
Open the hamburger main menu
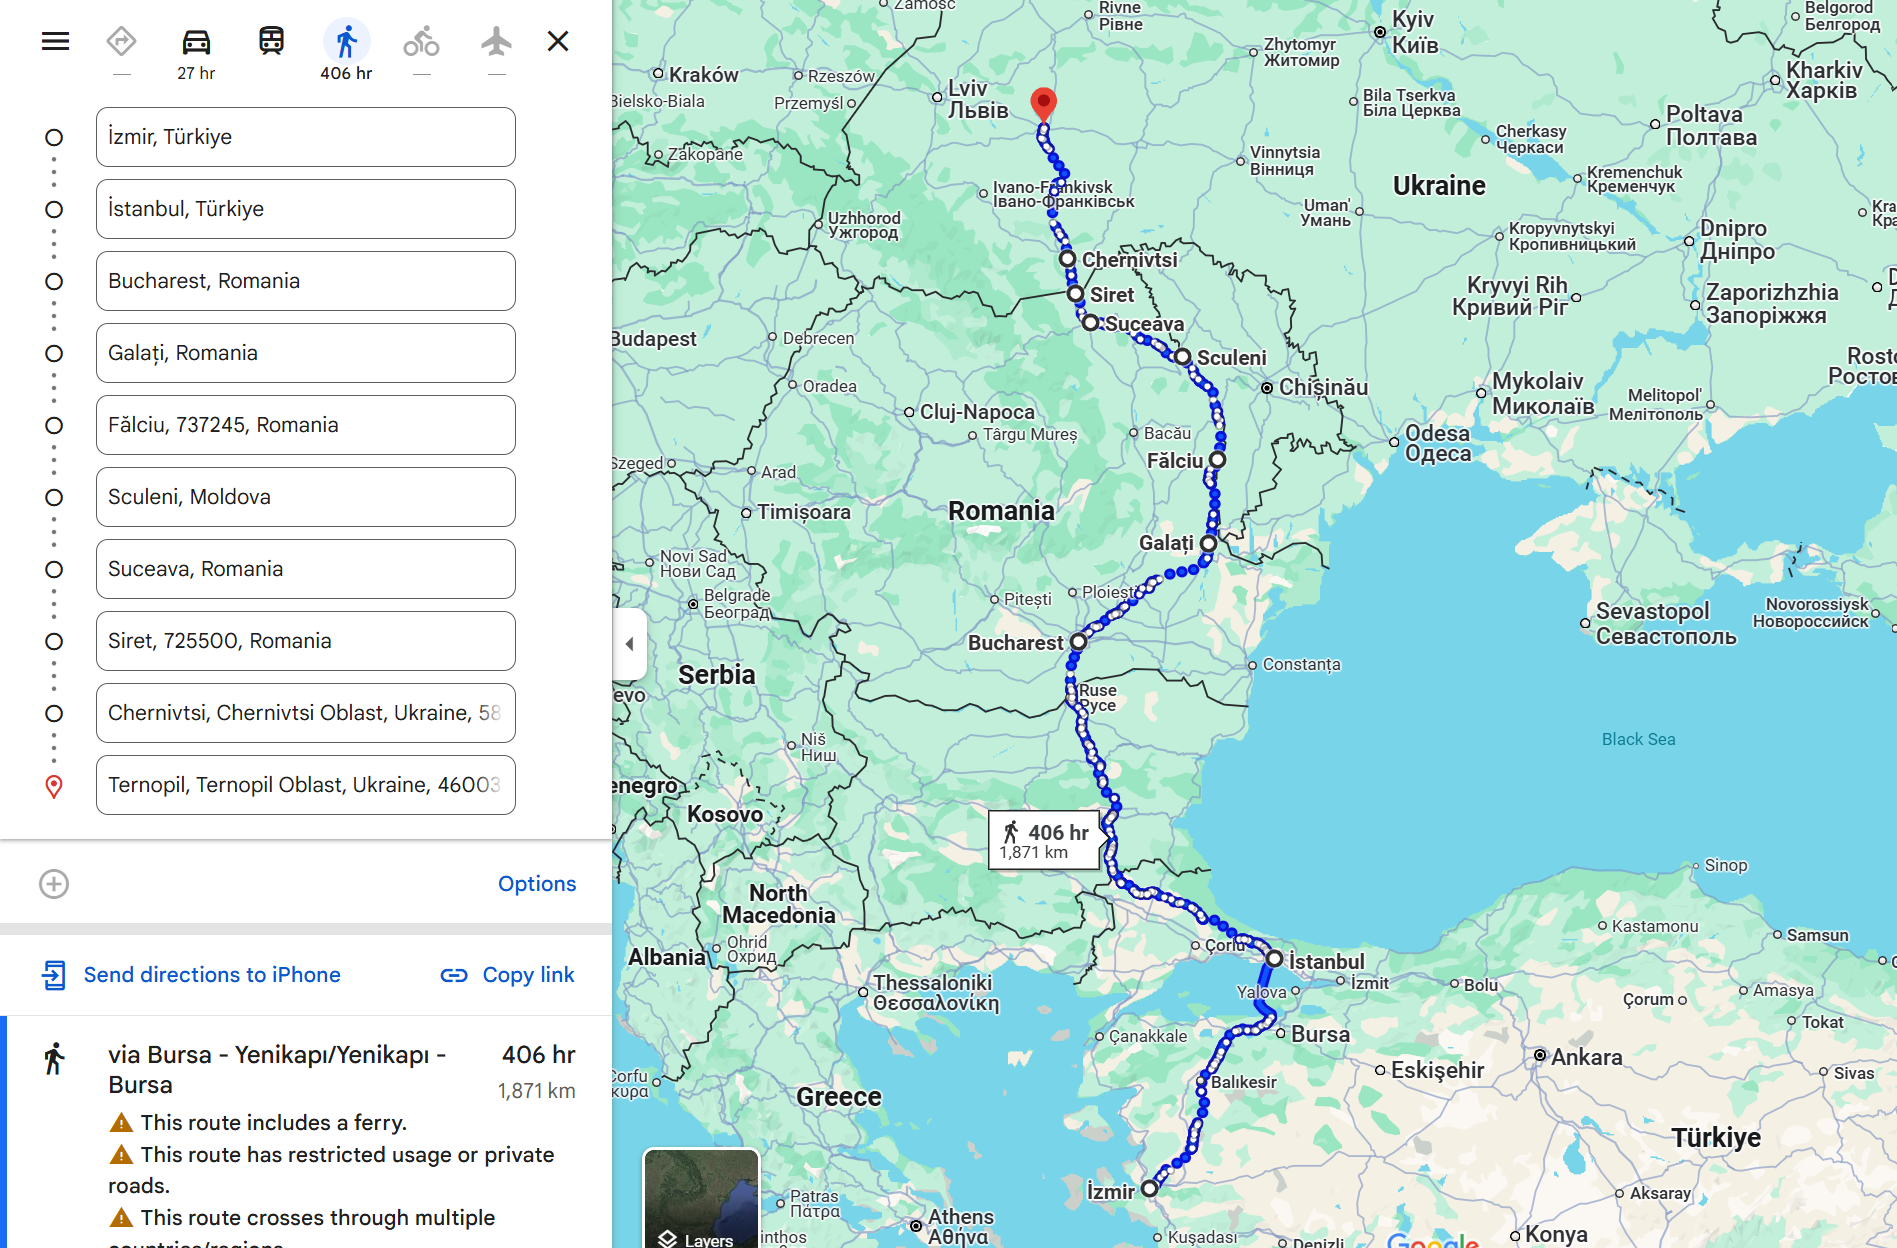56,41
